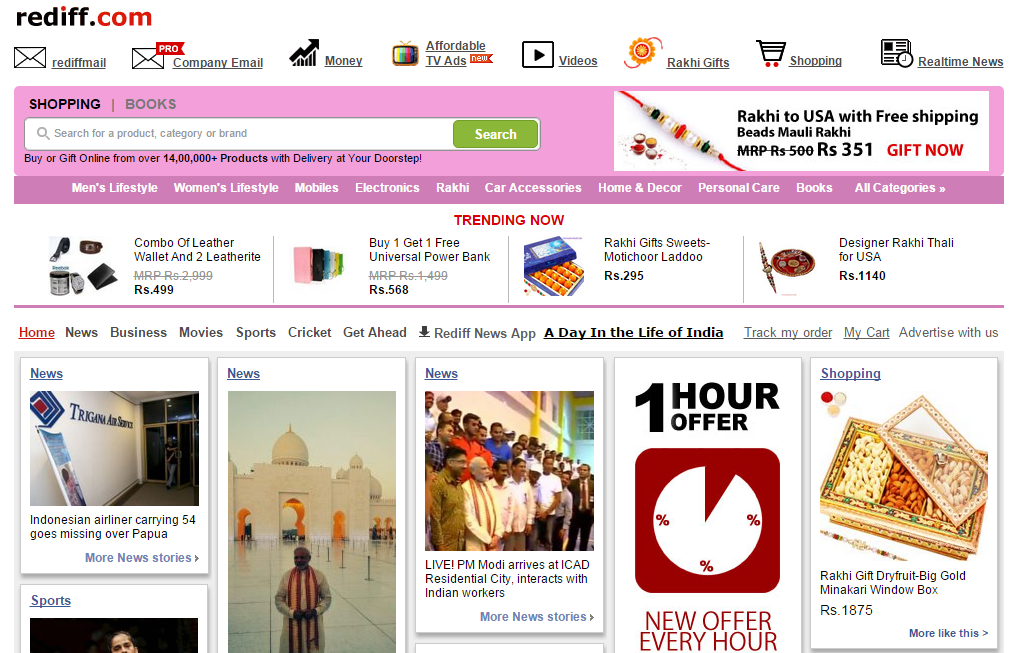The width and height of the screenshot is (1025, 653).
Task: Open the Track my order link
Action: (788, 332)
